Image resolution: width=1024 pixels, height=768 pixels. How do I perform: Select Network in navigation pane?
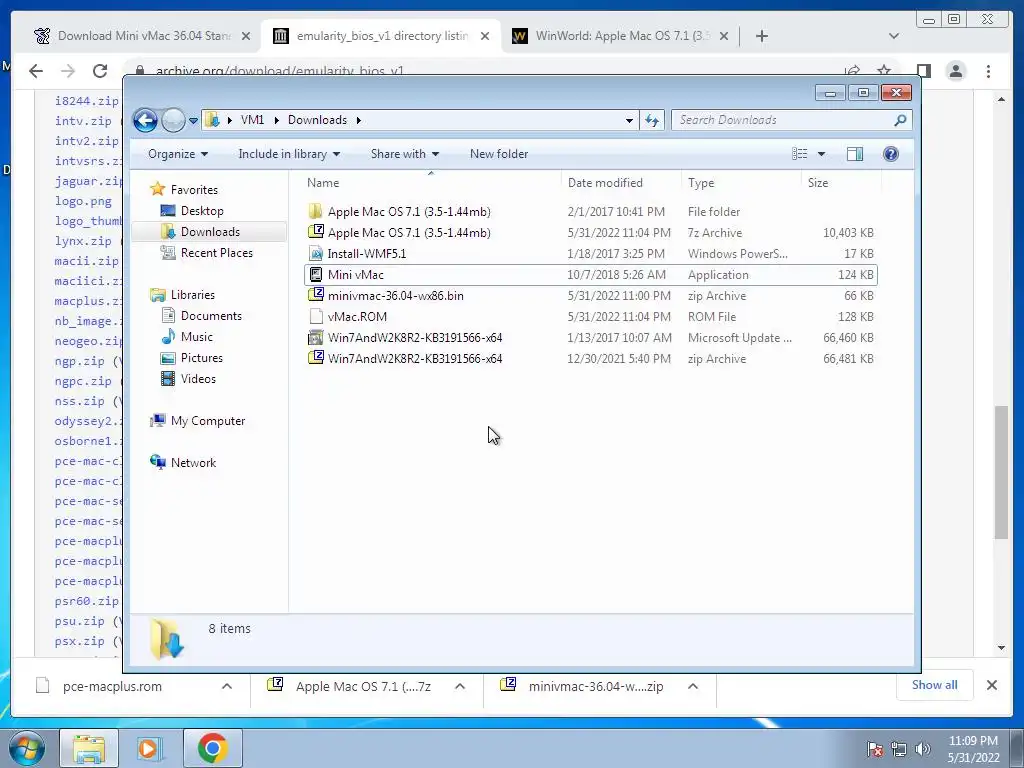193,463
